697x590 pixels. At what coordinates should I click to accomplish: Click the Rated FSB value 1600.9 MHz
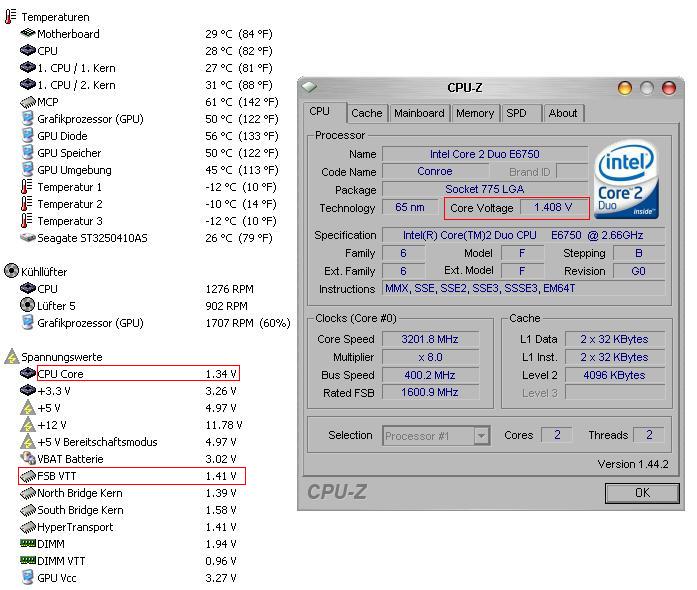(x=430, y=393)
